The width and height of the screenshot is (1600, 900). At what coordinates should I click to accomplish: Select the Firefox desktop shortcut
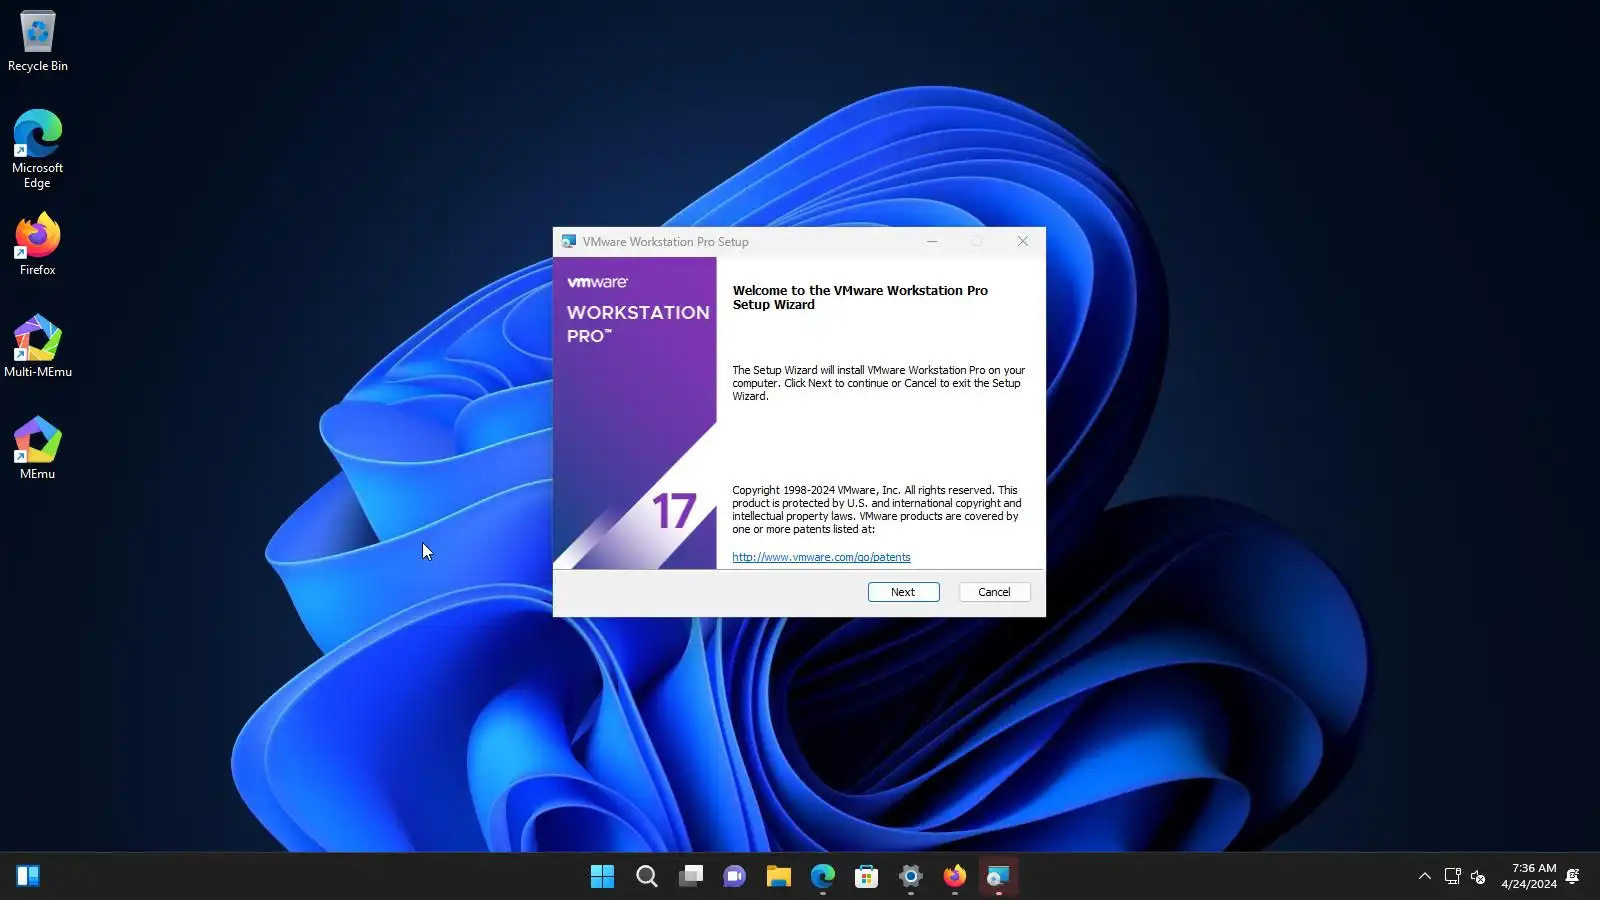coord(38,244)
